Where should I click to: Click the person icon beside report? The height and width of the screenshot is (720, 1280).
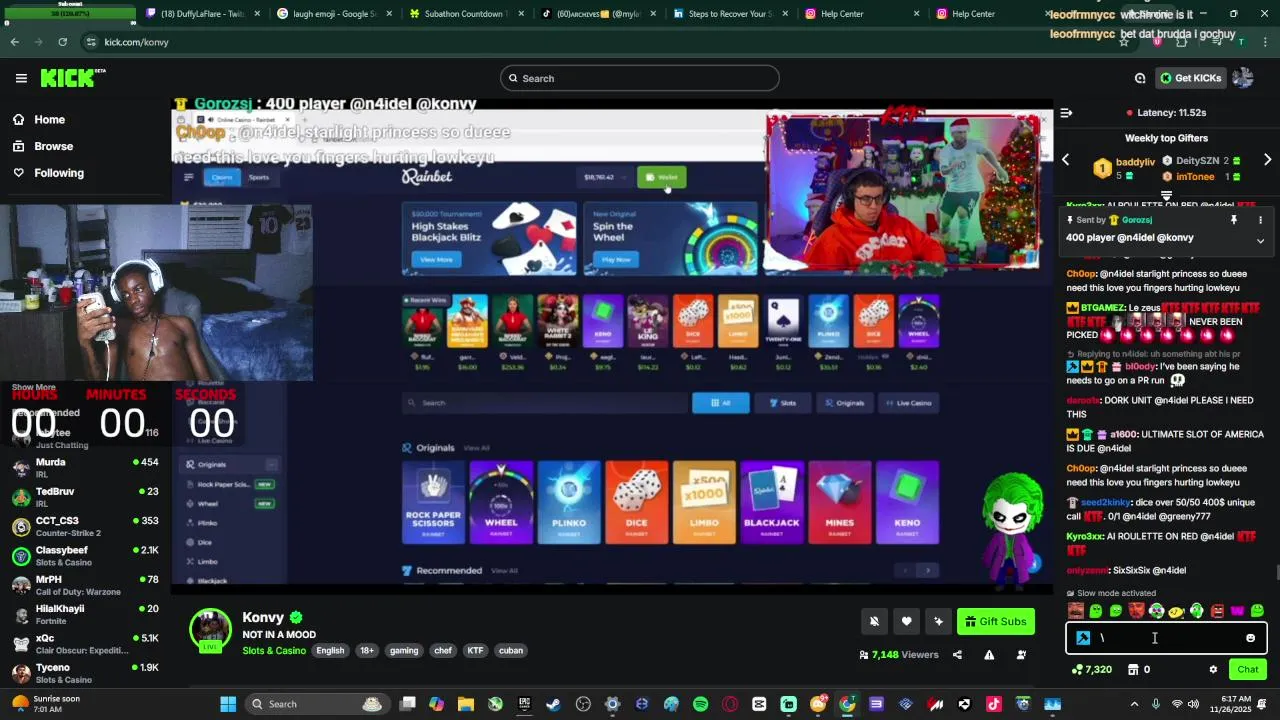(x=1021, y=655)
